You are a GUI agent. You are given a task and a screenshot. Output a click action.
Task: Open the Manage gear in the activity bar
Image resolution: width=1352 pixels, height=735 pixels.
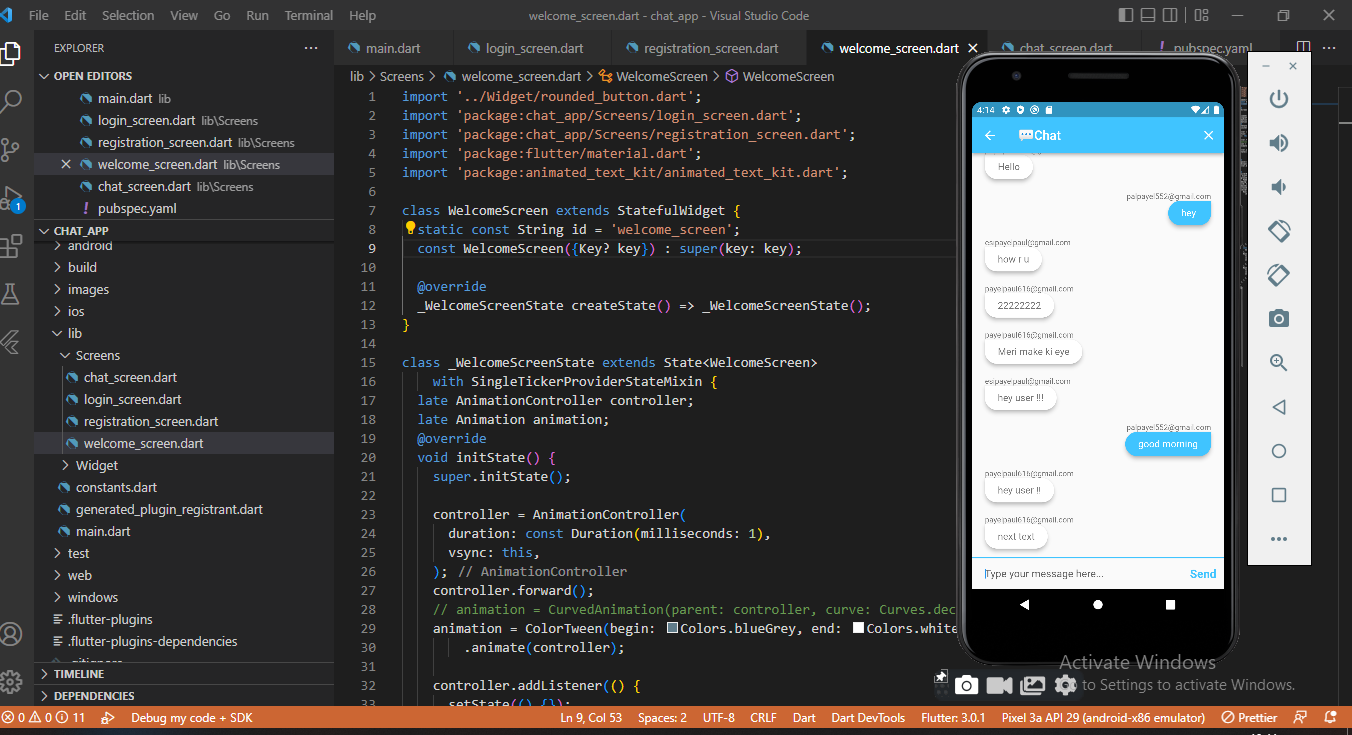click(x=11, y=682)
